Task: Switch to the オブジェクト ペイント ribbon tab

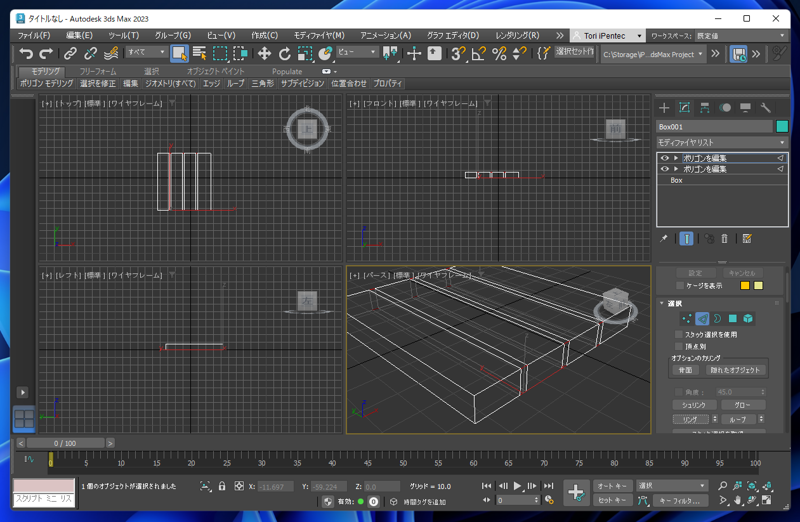Action: [x=215, y=71]
